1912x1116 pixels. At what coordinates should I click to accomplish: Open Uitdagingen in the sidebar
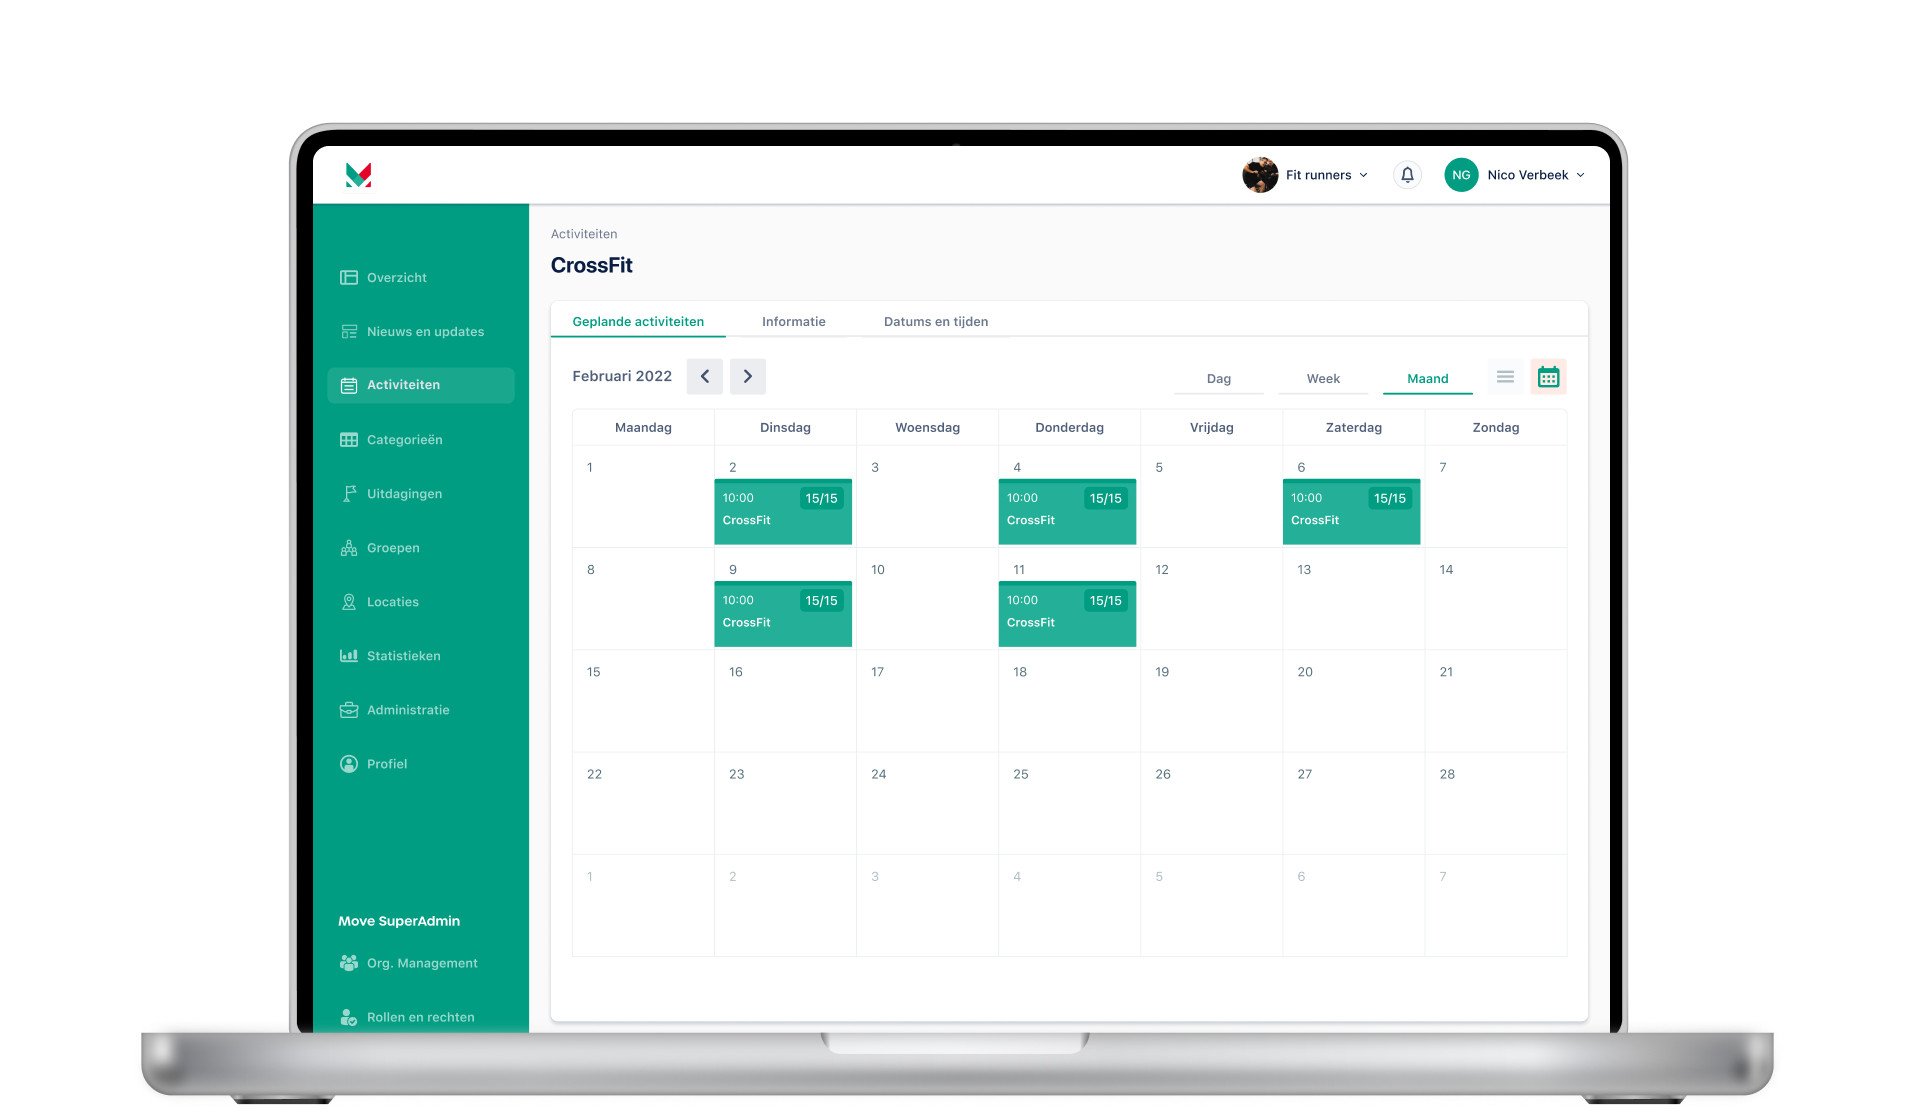(x=403, y=494)
